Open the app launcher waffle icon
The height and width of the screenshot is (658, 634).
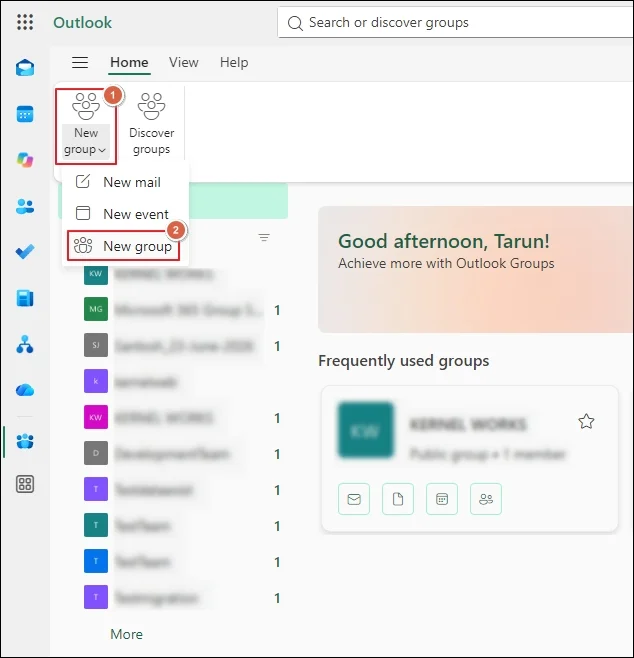(x=25, y=22)
